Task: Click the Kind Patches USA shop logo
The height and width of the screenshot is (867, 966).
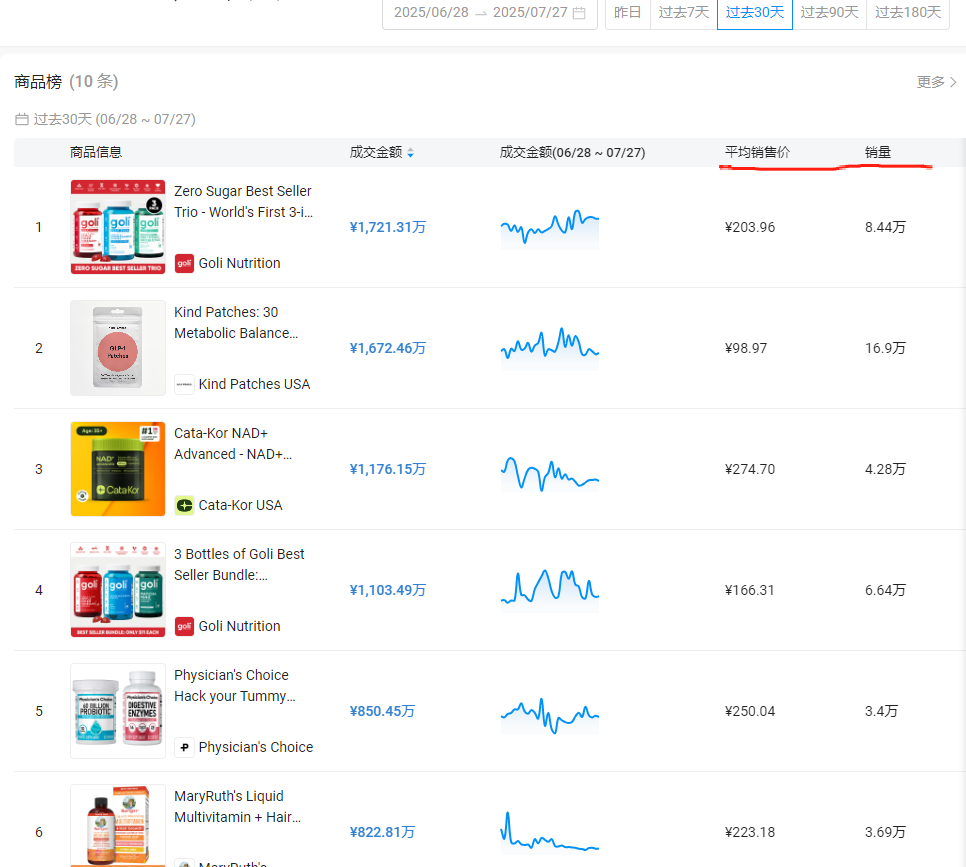Action: [x=184, y=385]
